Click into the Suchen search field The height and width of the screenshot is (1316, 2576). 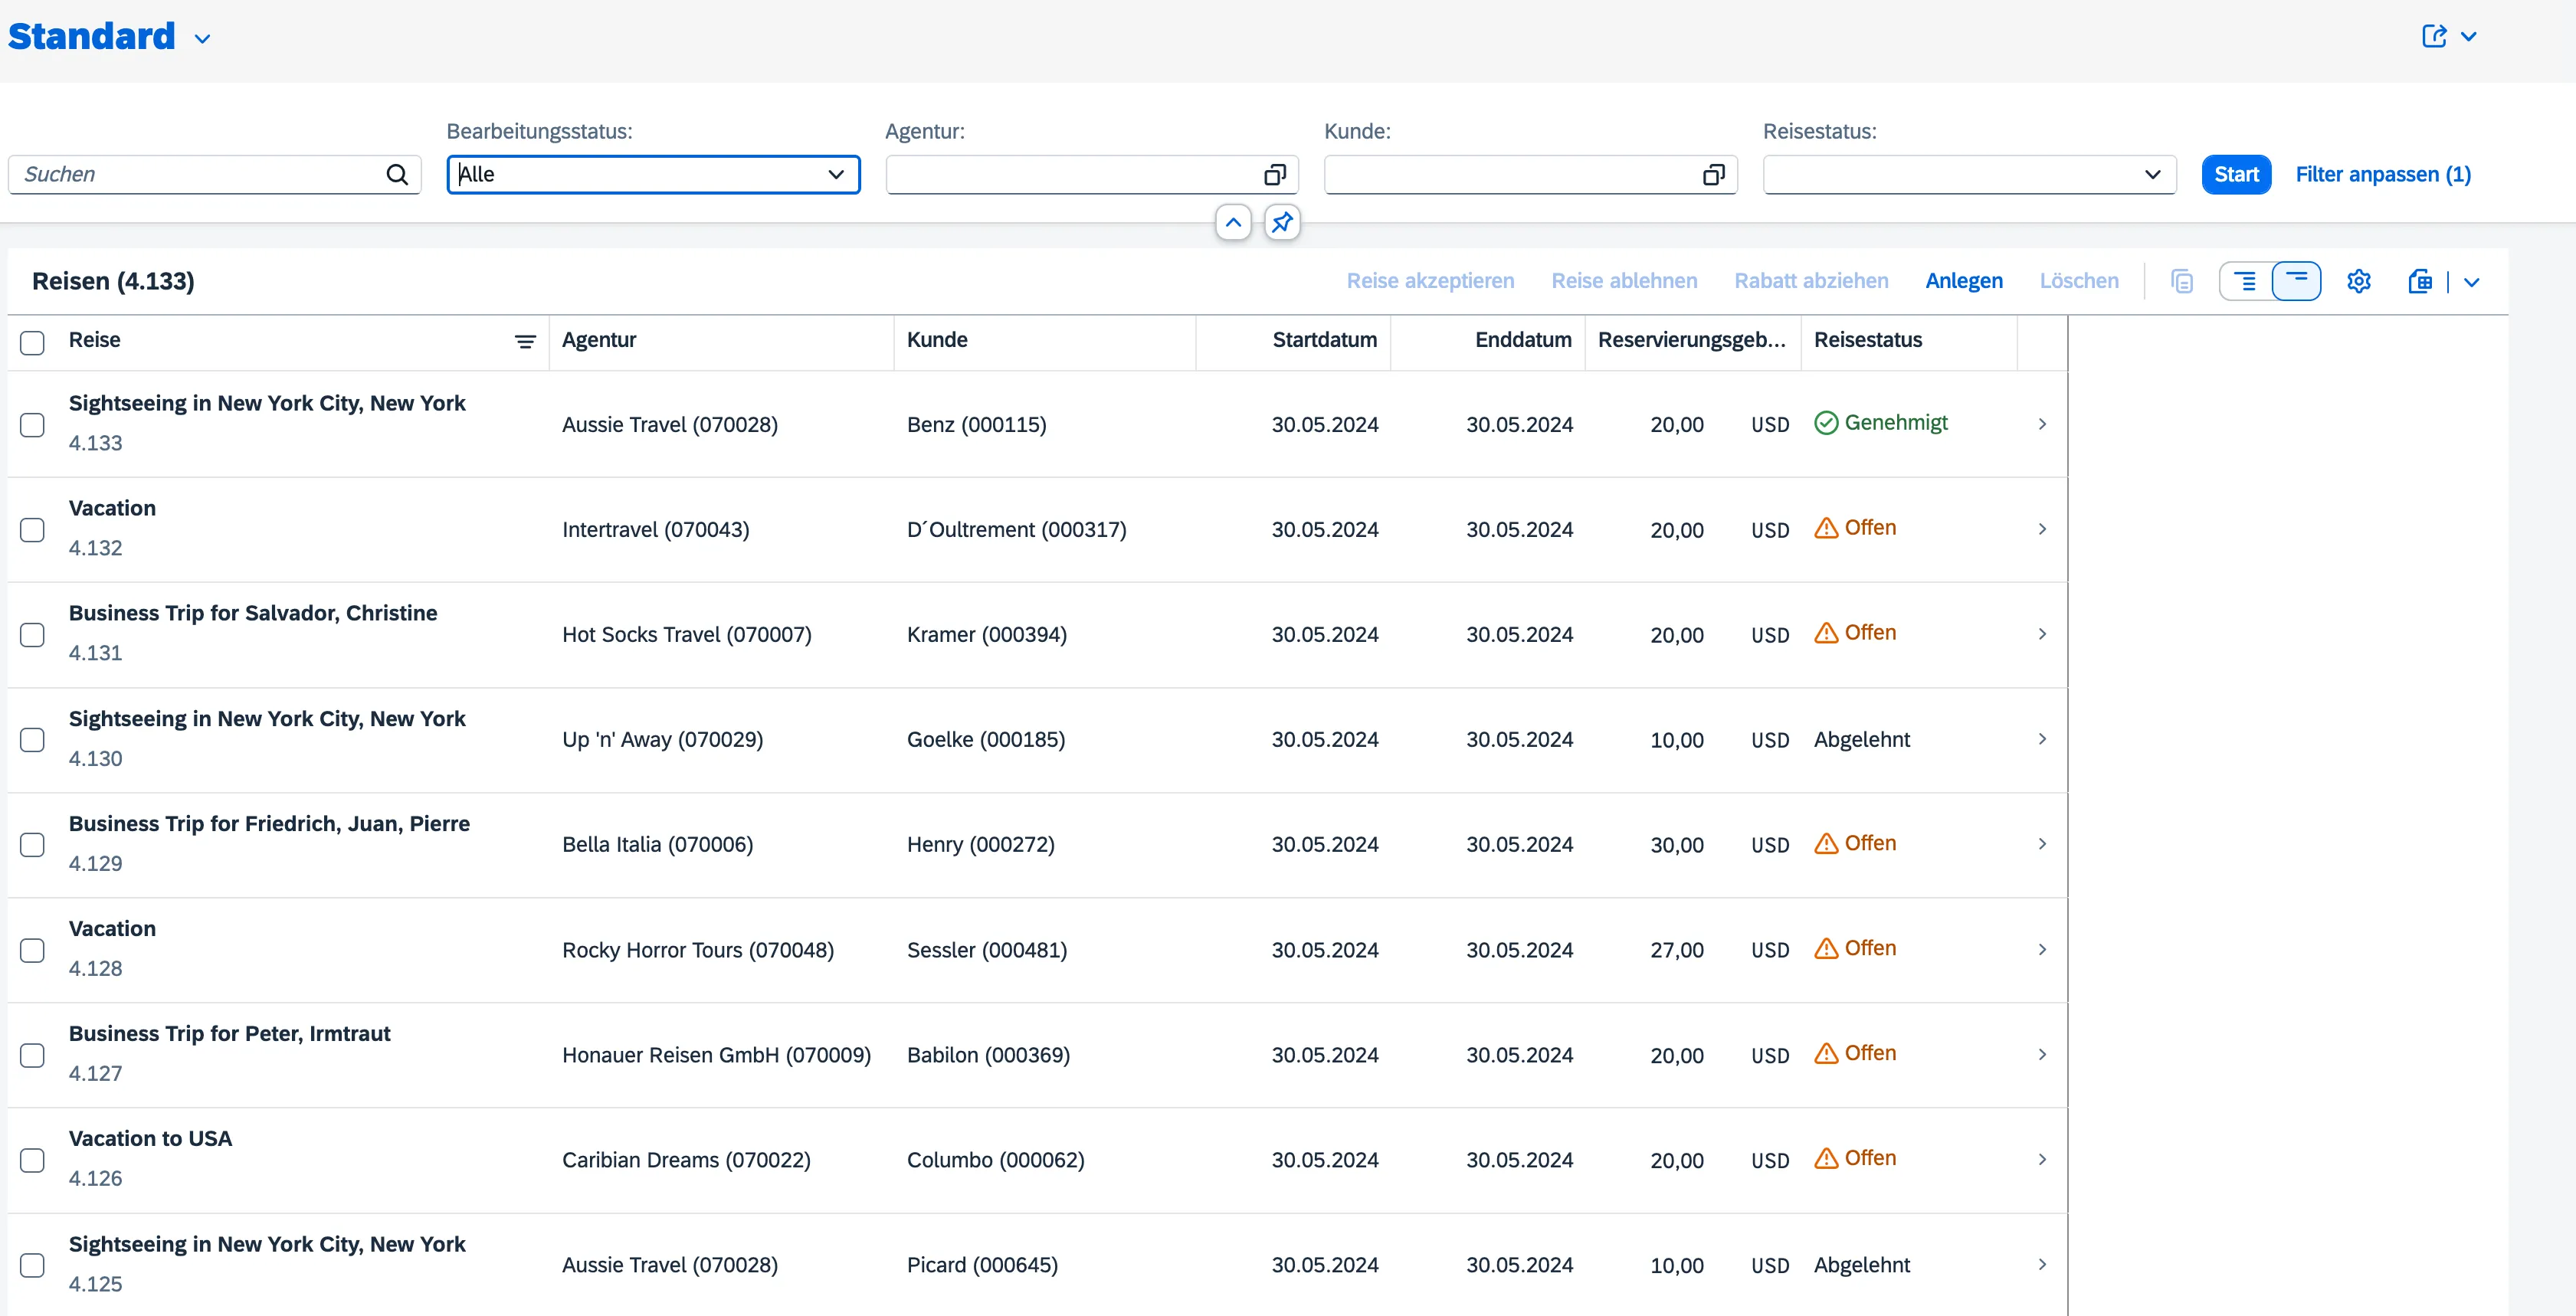pos(200,175)
